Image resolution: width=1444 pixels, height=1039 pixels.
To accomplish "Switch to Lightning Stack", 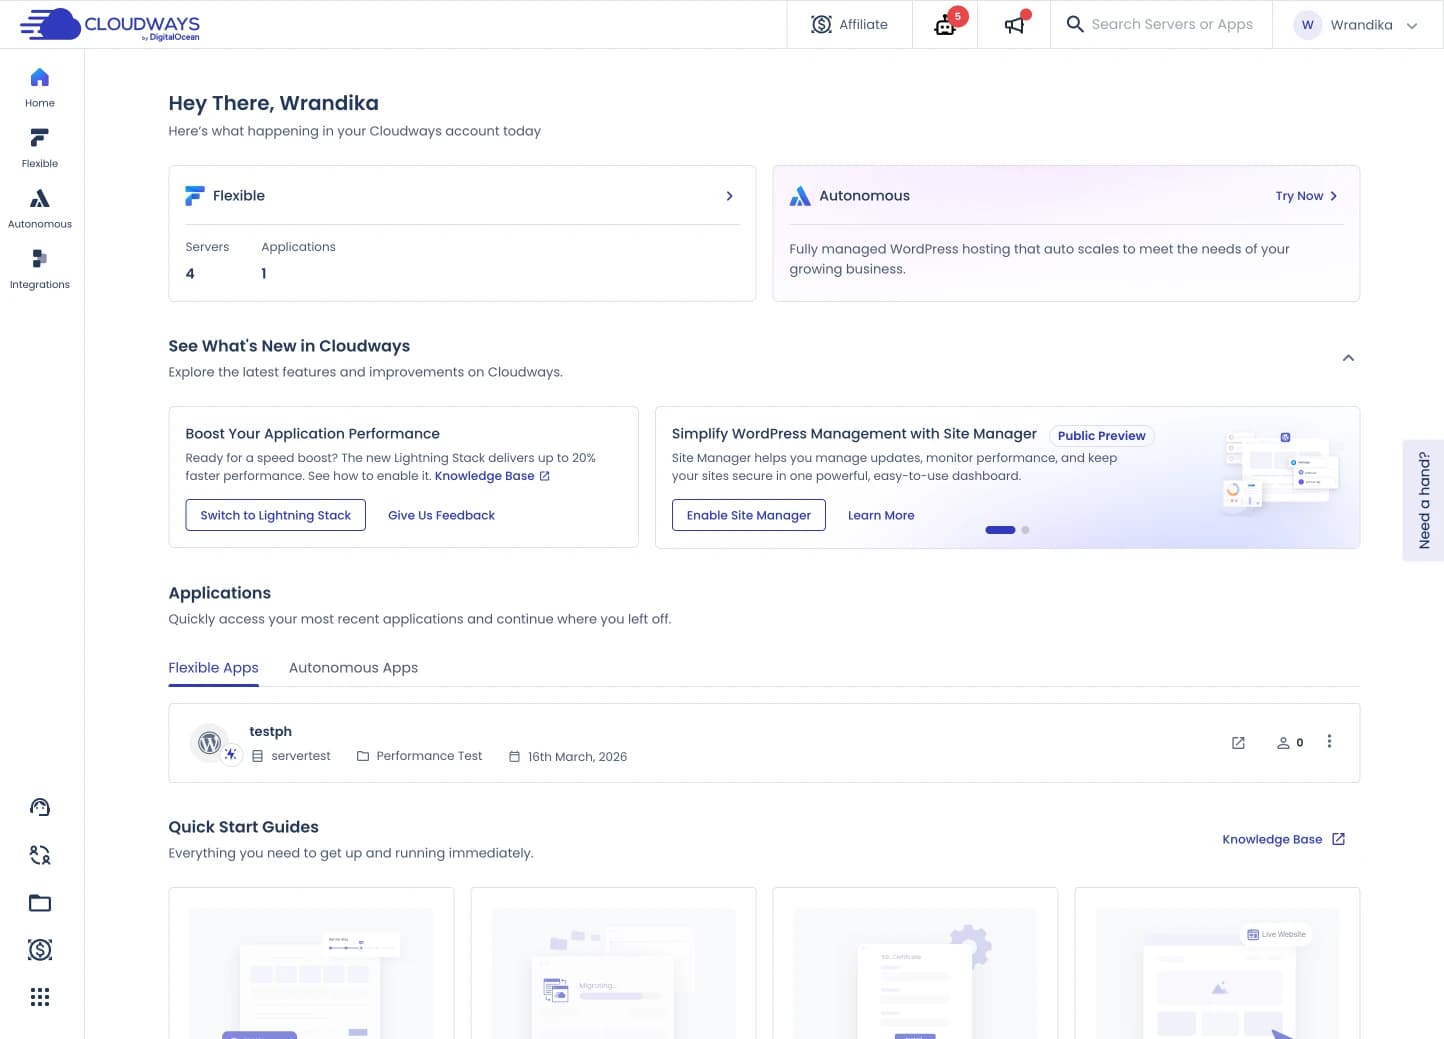I will [275, 515].
